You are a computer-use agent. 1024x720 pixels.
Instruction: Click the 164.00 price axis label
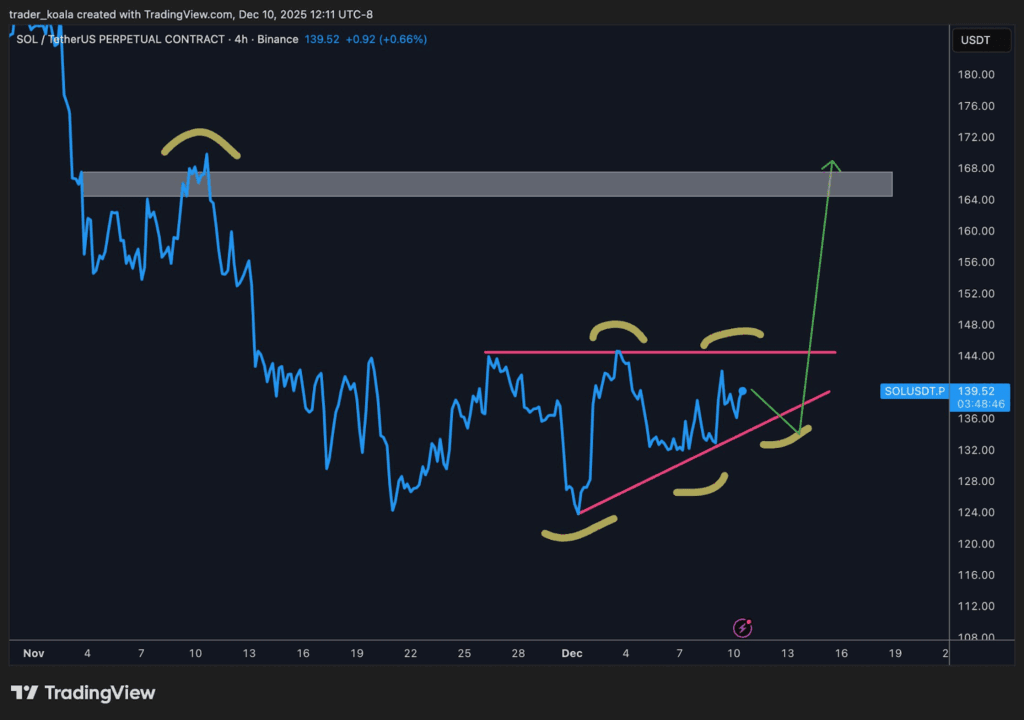click(x=976, y=200)
